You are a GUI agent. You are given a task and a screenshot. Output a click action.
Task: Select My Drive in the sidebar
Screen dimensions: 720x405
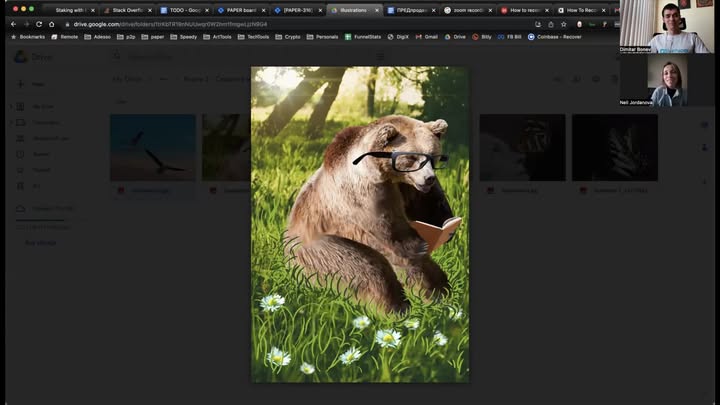[42, 107]
